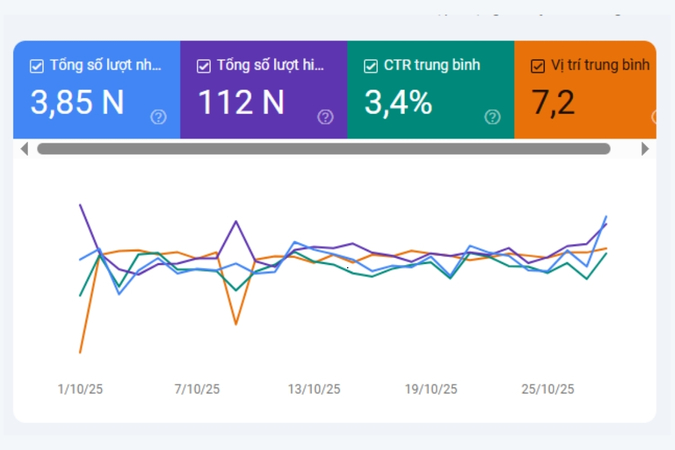Uncheck the Tổng số lượt hi... checkbox

point(204,66)
